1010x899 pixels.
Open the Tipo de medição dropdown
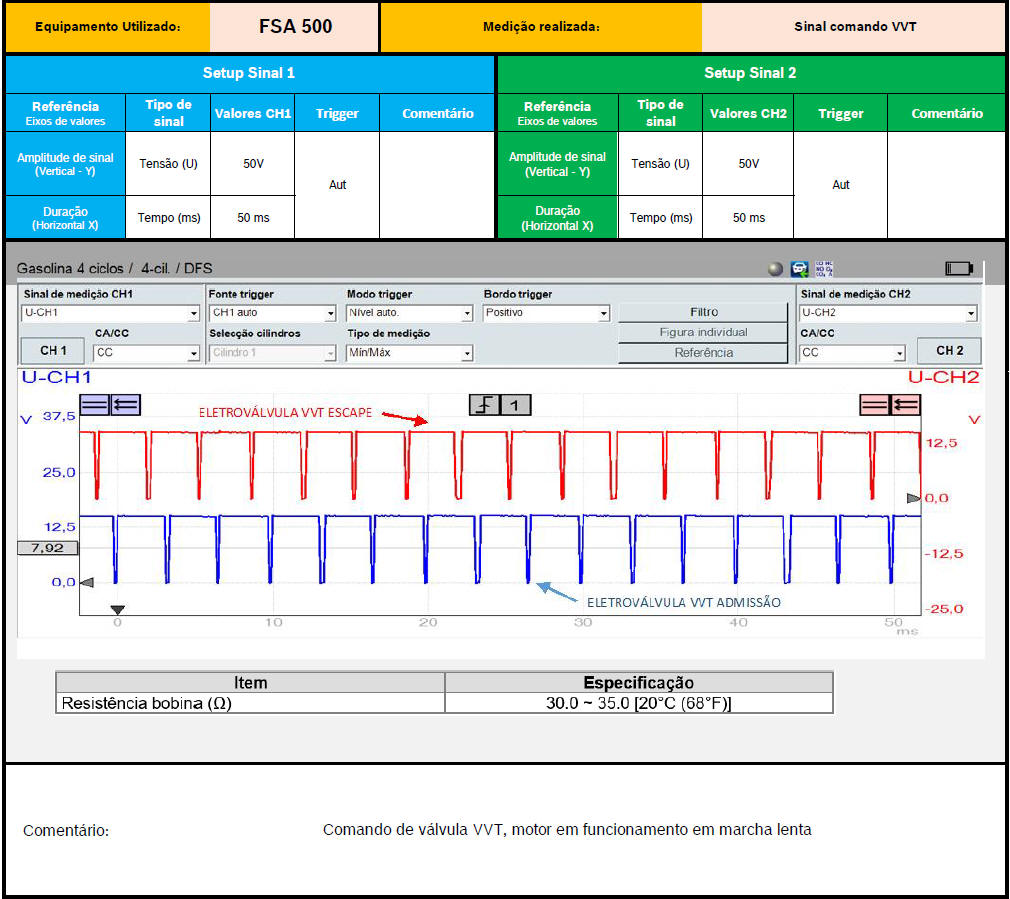point(409,353)
